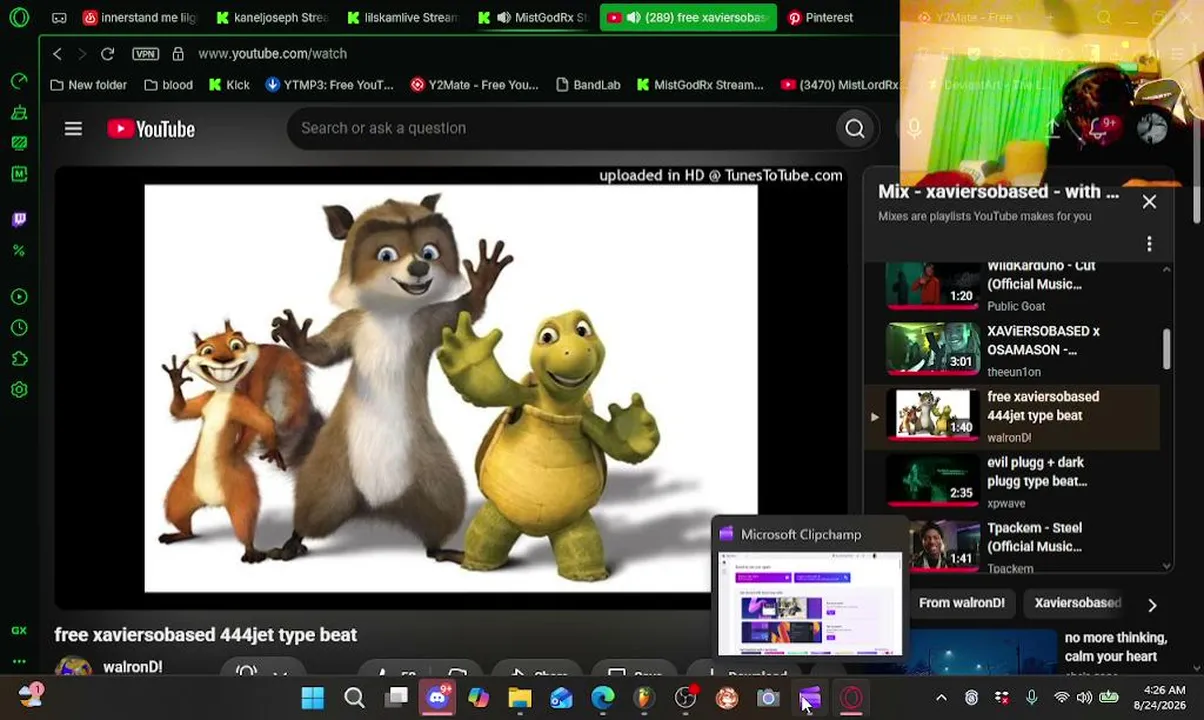Mute audio on MistGodRx tab speaker
This screenshot has height=720, width=1204.
[x=504, y=17]
